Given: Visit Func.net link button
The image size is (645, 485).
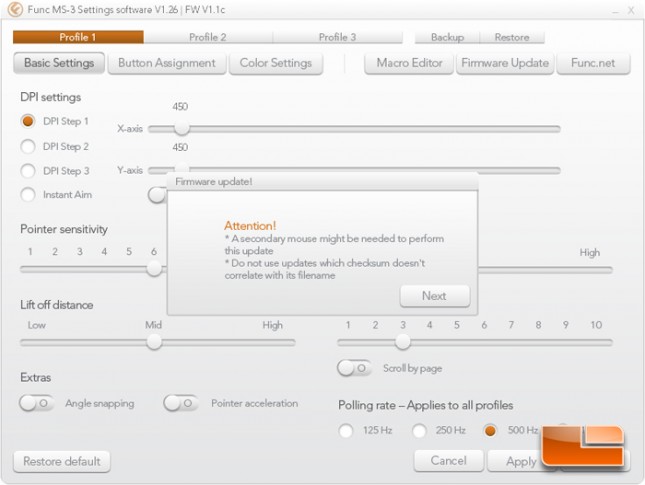Looking at the screenshot, I should 593,63.
